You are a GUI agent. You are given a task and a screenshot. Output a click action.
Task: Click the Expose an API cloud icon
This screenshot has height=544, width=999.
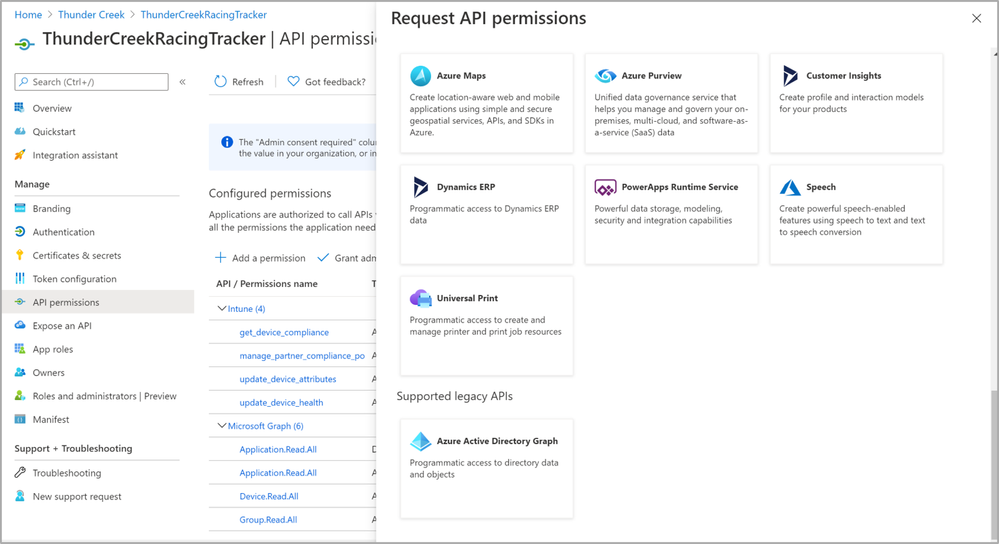click(20, 326)
